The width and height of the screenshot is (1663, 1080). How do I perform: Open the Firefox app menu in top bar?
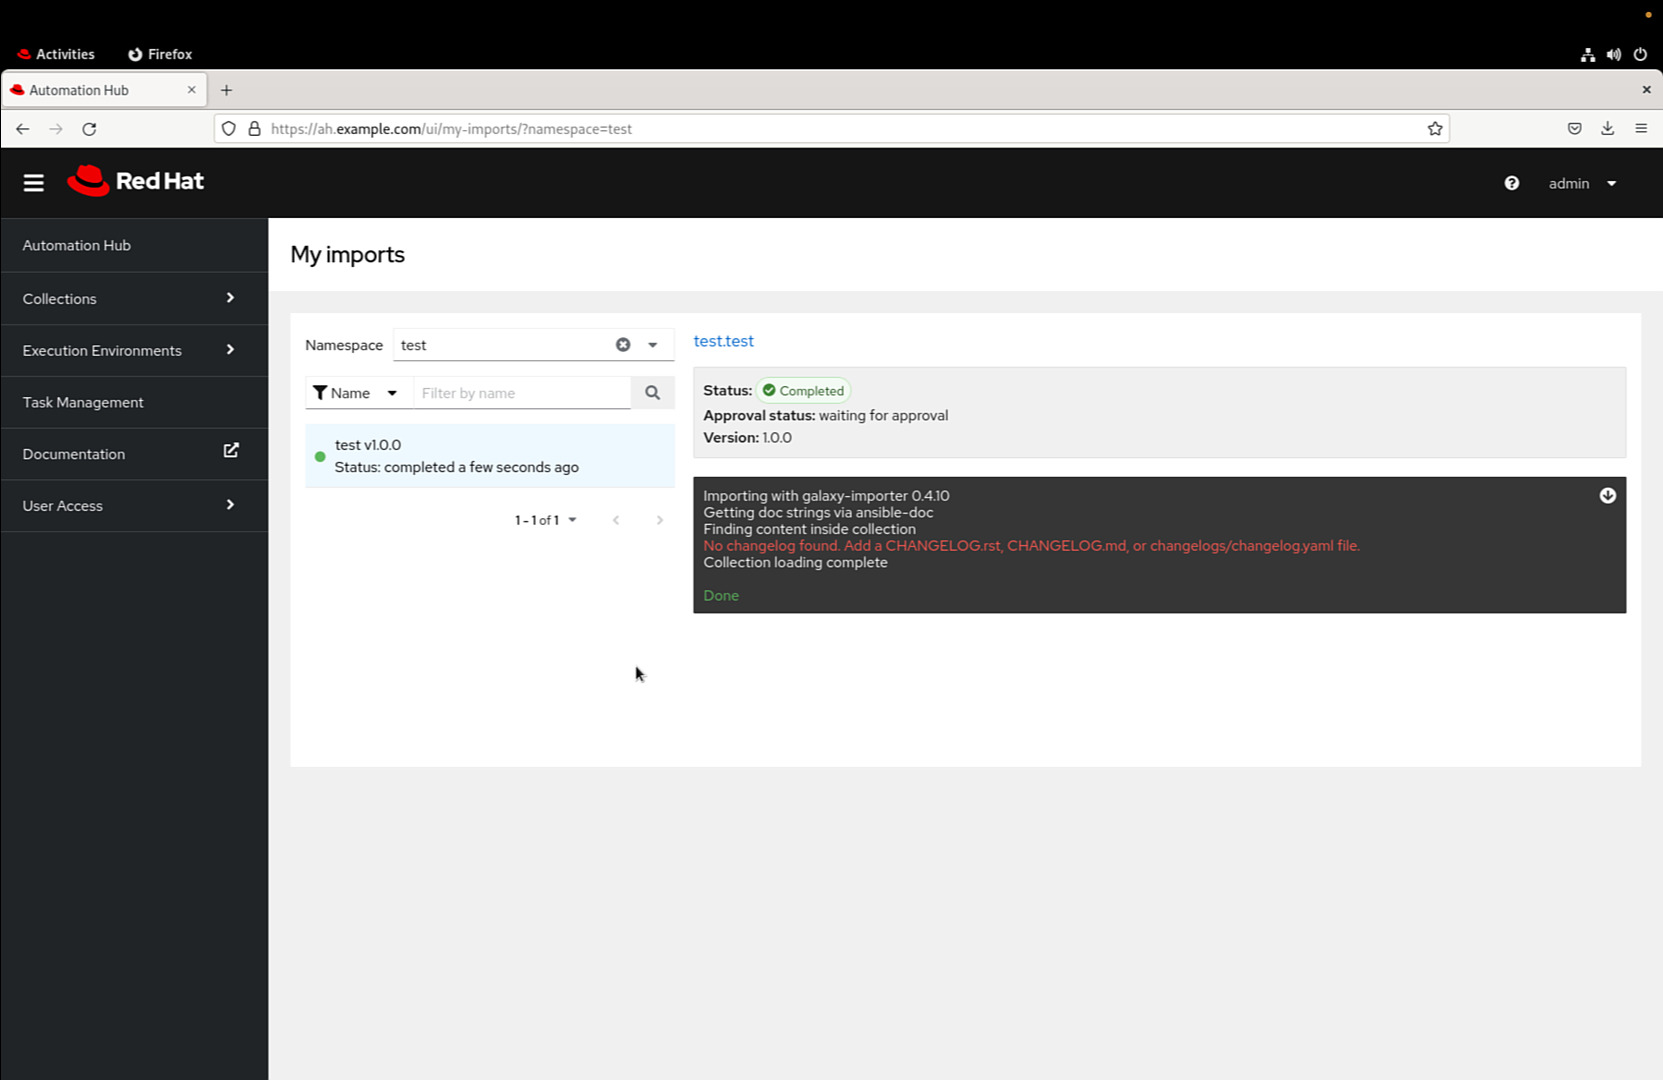coord(160,54)
